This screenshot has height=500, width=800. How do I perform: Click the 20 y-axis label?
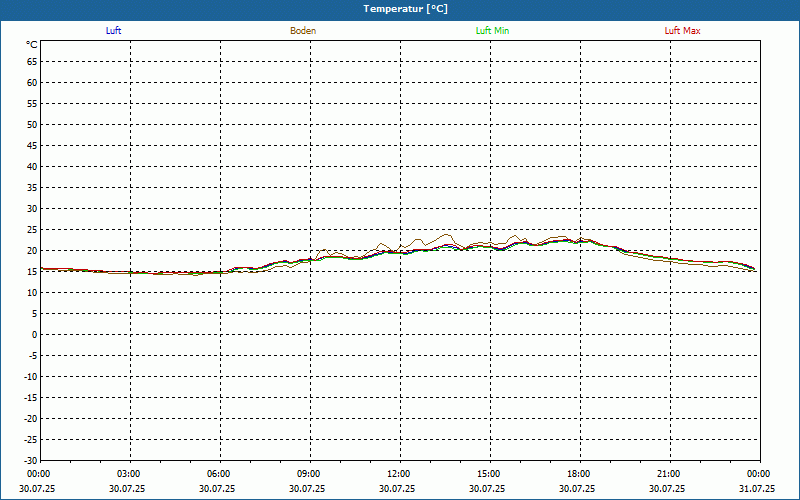pos(32,251)
